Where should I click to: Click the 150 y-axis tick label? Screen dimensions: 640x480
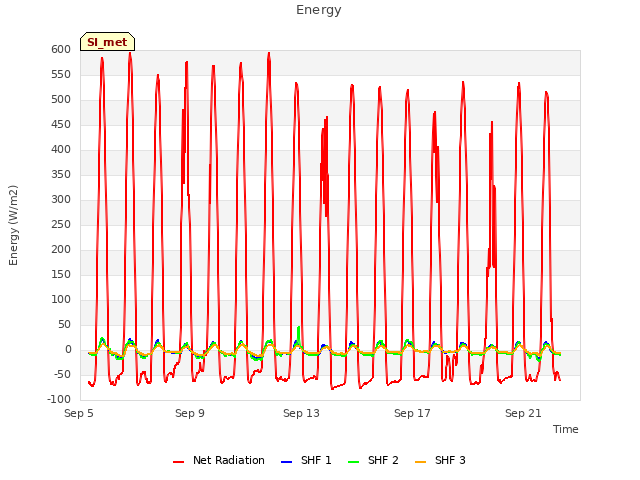[x=61, y=275]
